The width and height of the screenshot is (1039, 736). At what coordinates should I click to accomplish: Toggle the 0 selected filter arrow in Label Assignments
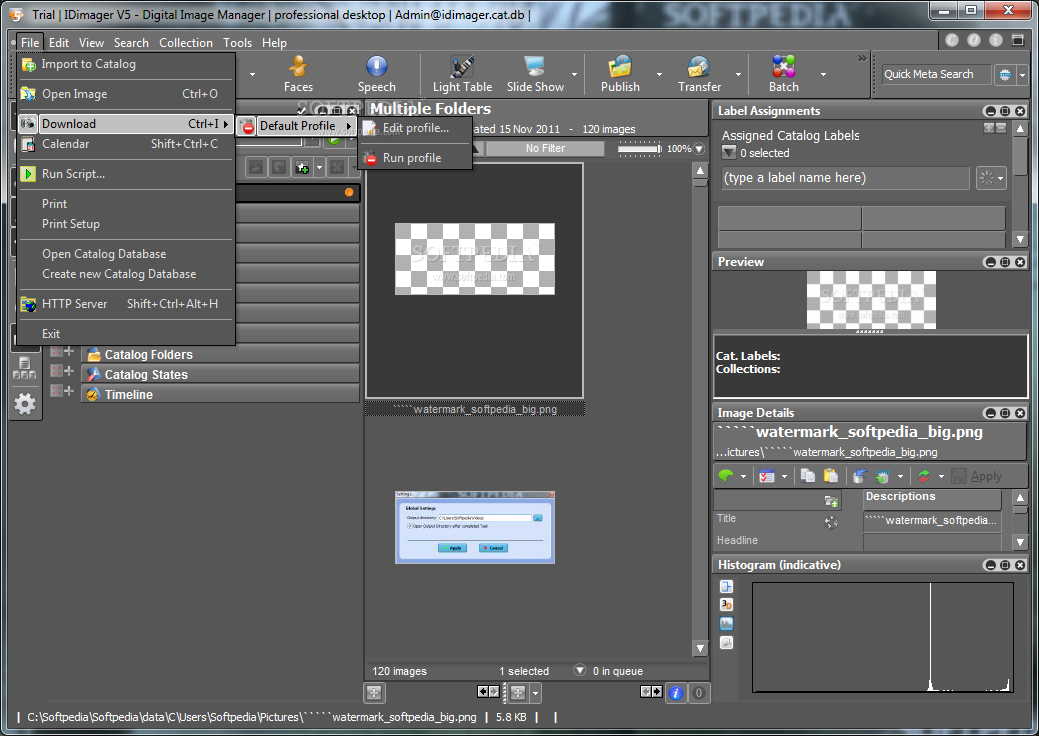(729, 153)
